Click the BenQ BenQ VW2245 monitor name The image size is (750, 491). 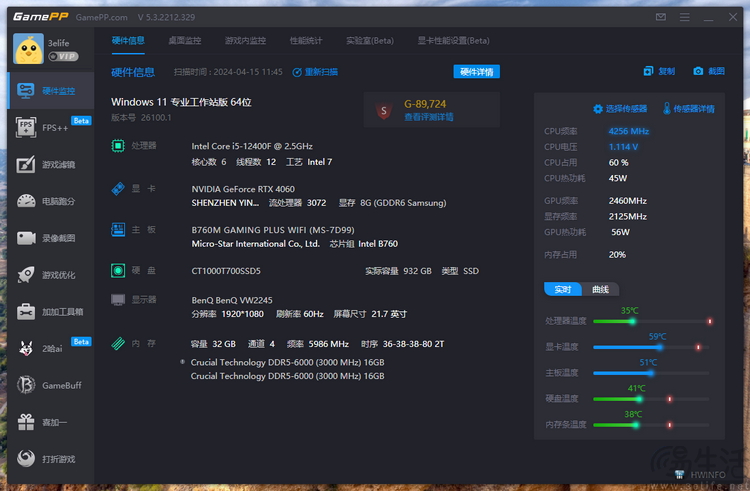(x=232, y=300)
